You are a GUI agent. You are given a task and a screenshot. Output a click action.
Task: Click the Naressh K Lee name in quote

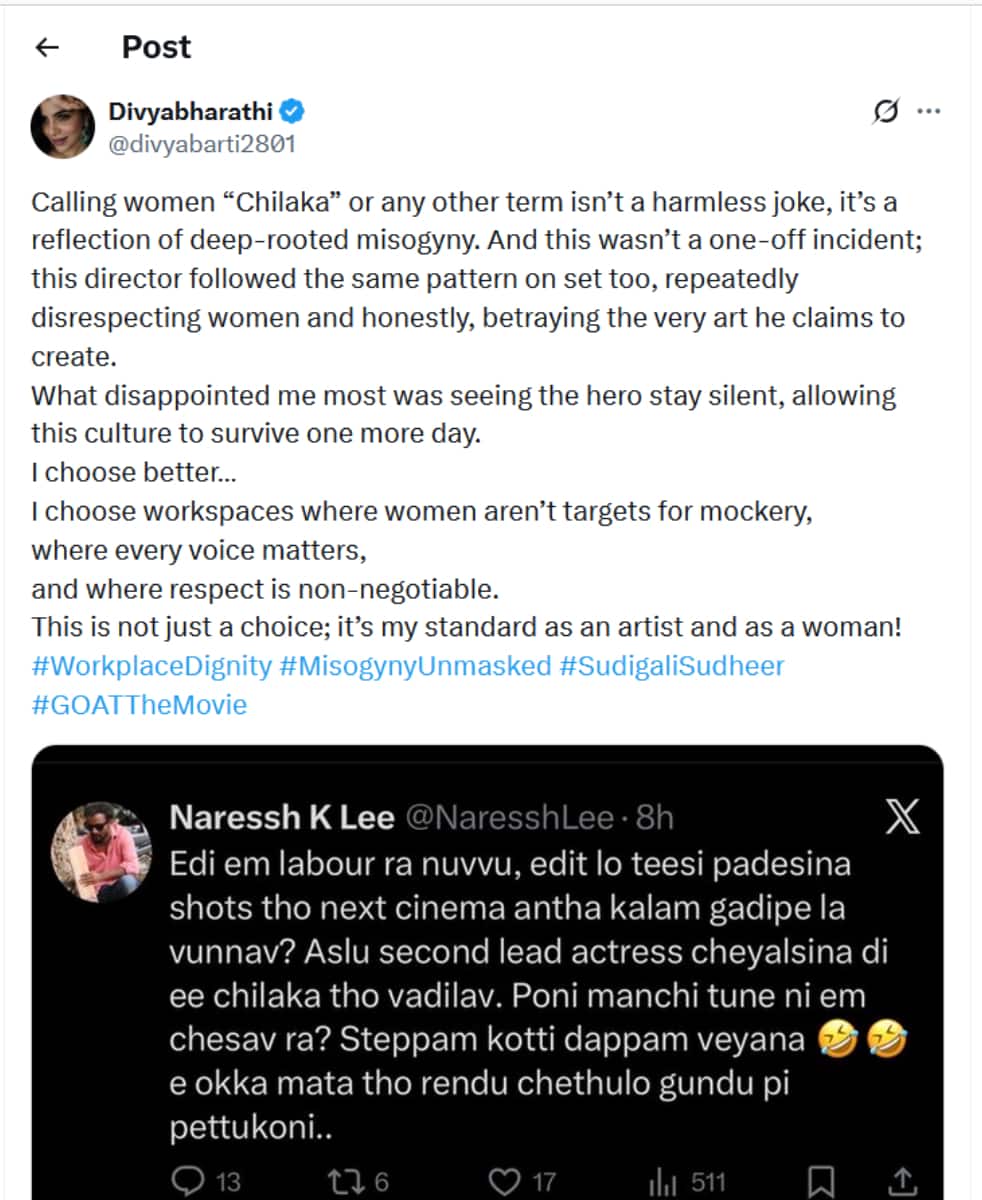click(x=282, y=818)
